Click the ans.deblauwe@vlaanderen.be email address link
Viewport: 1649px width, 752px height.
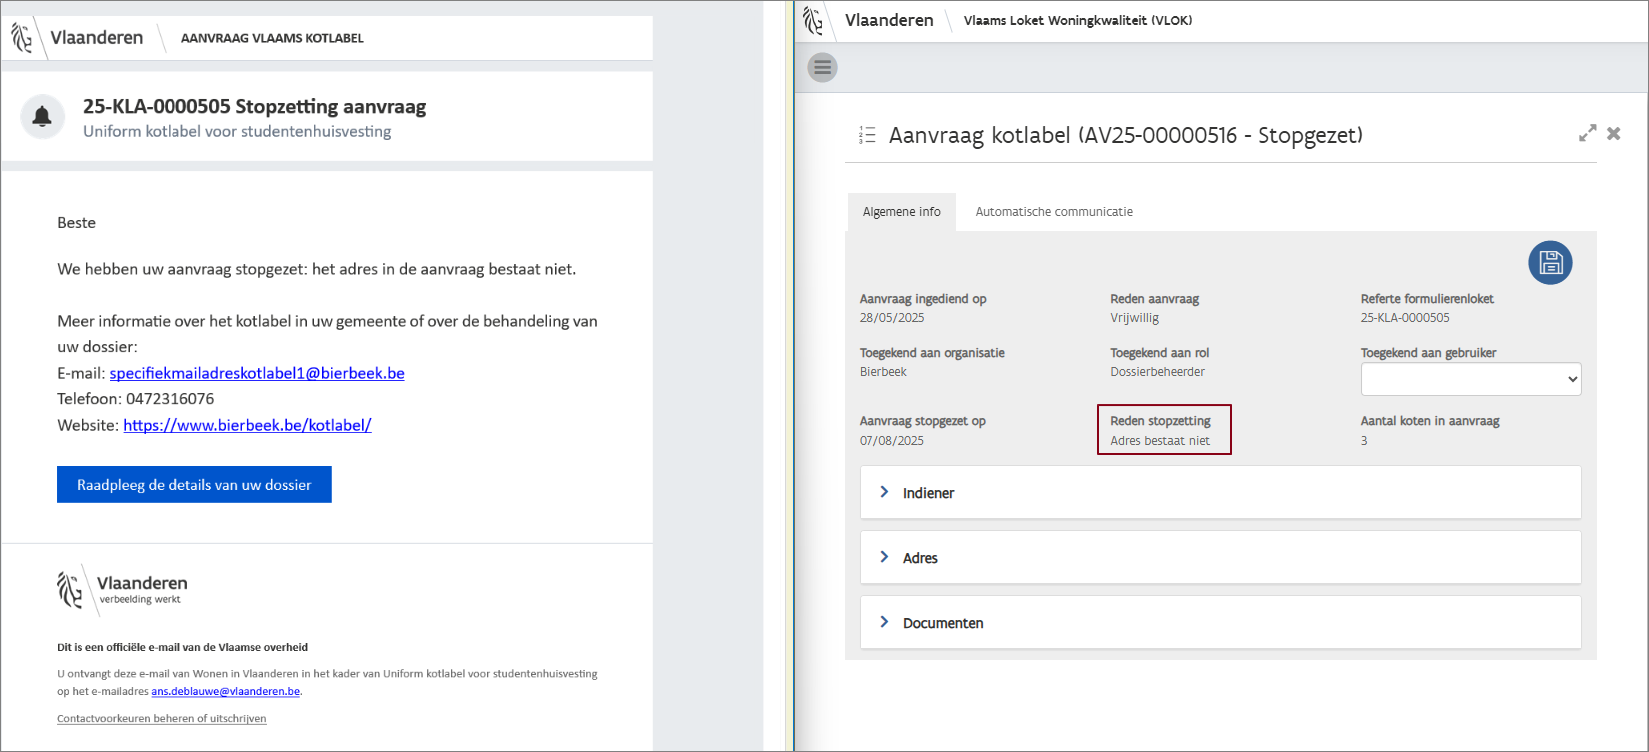(225, 691)
